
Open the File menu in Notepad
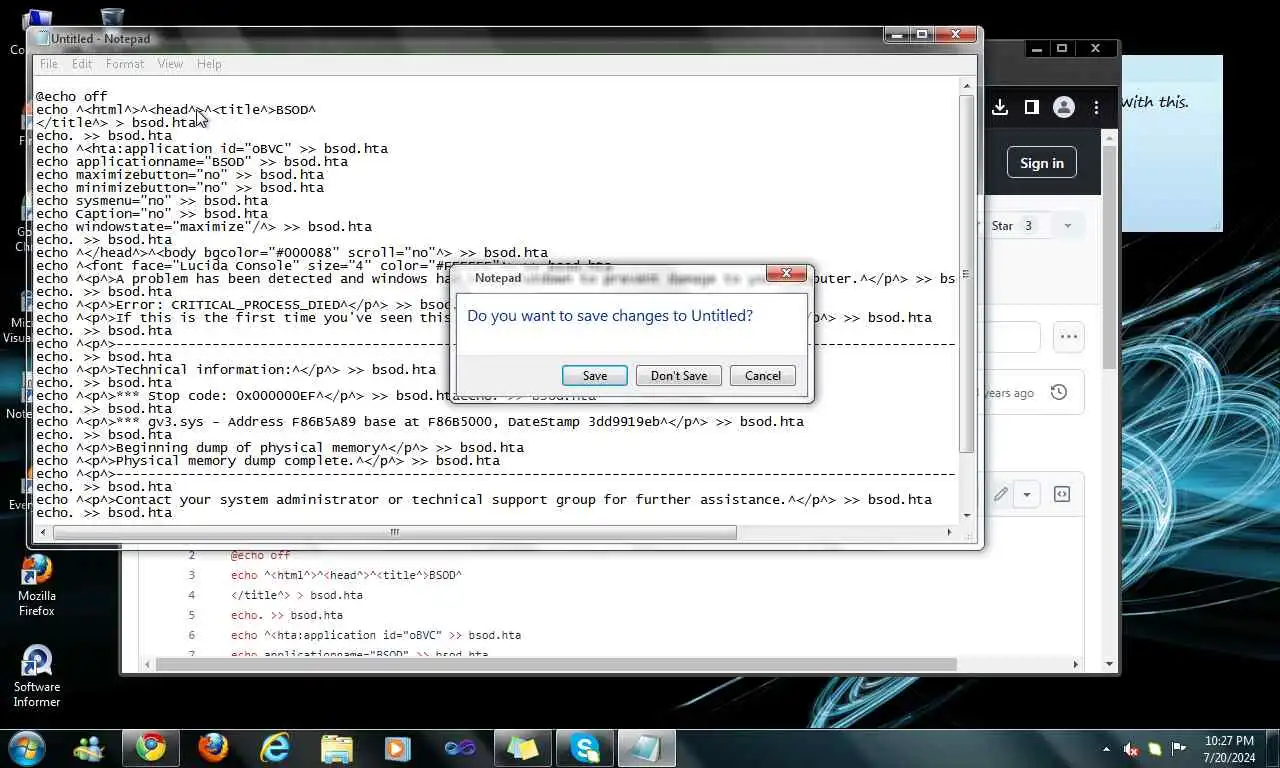48,64
